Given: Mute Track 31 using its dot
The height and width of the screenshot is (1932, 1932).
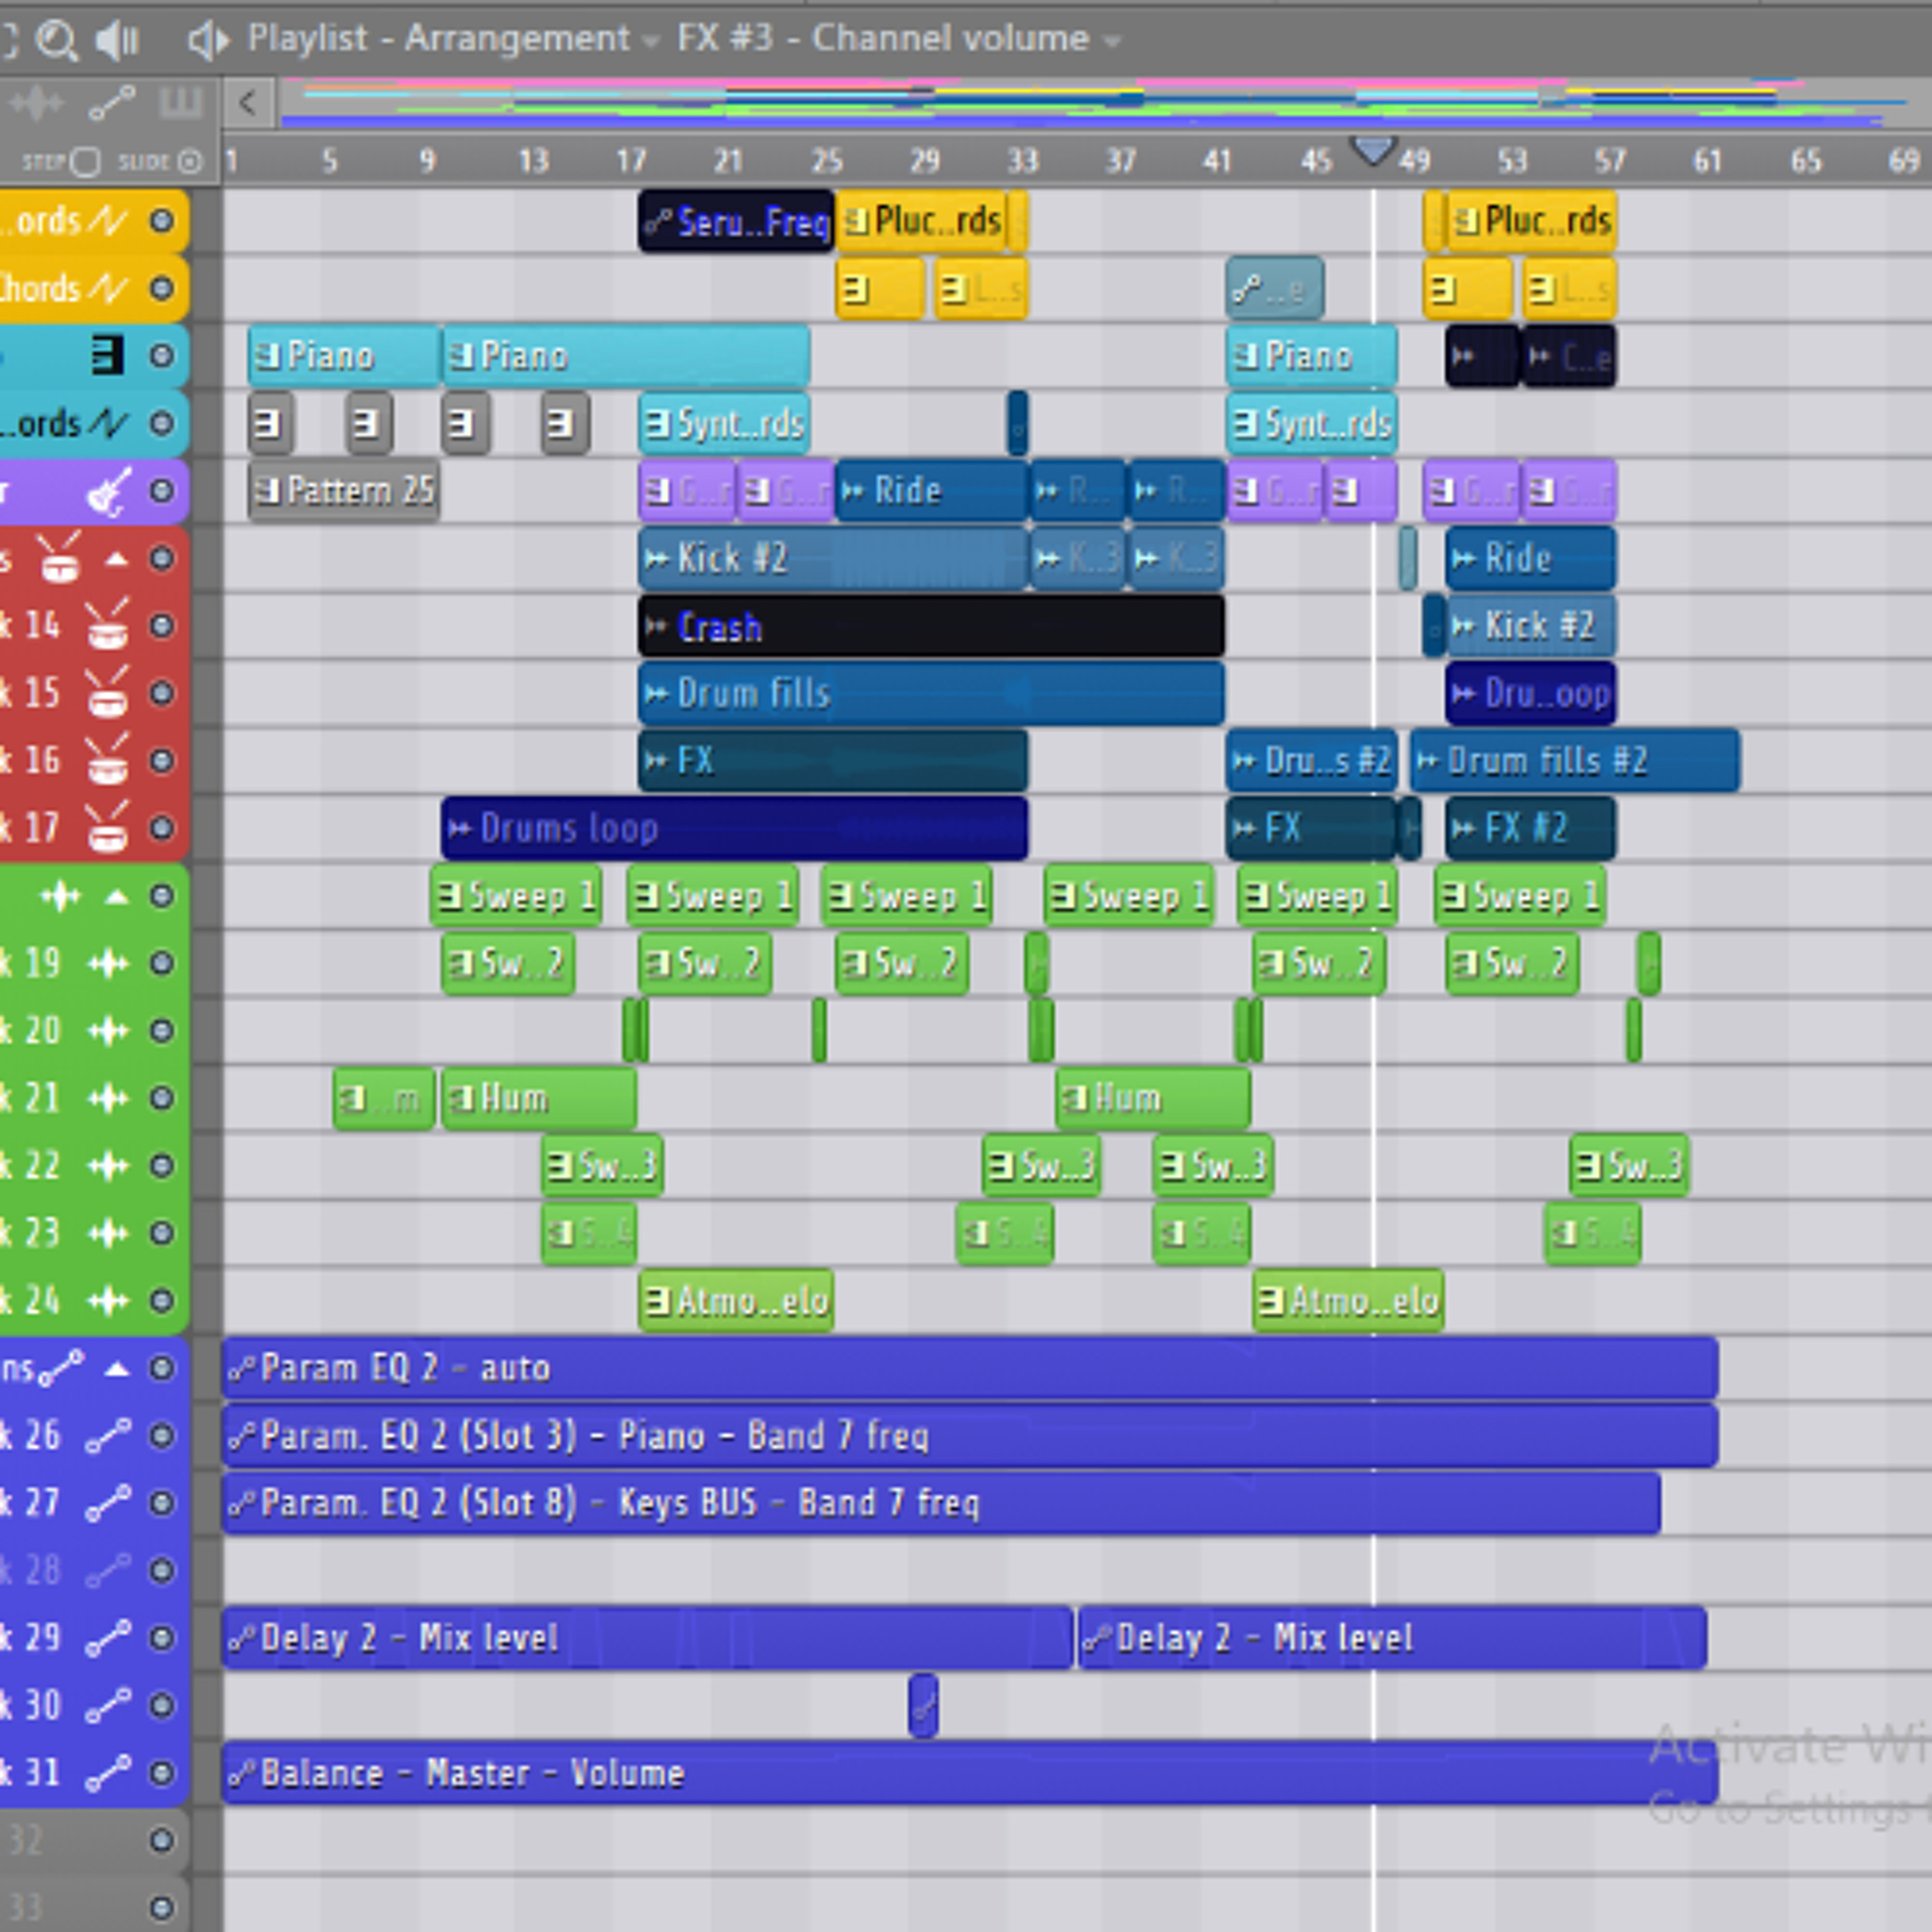Looking at the screenshot, I should [161, 1773].
